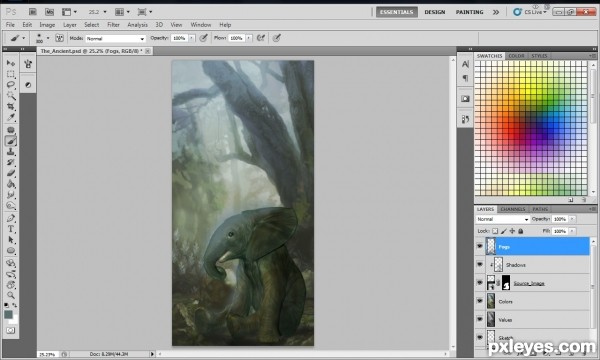Launch Mini Bridge from the top bar
Image resolution: width=600 pixels, height=360 pixels.
tap(49, 12)
